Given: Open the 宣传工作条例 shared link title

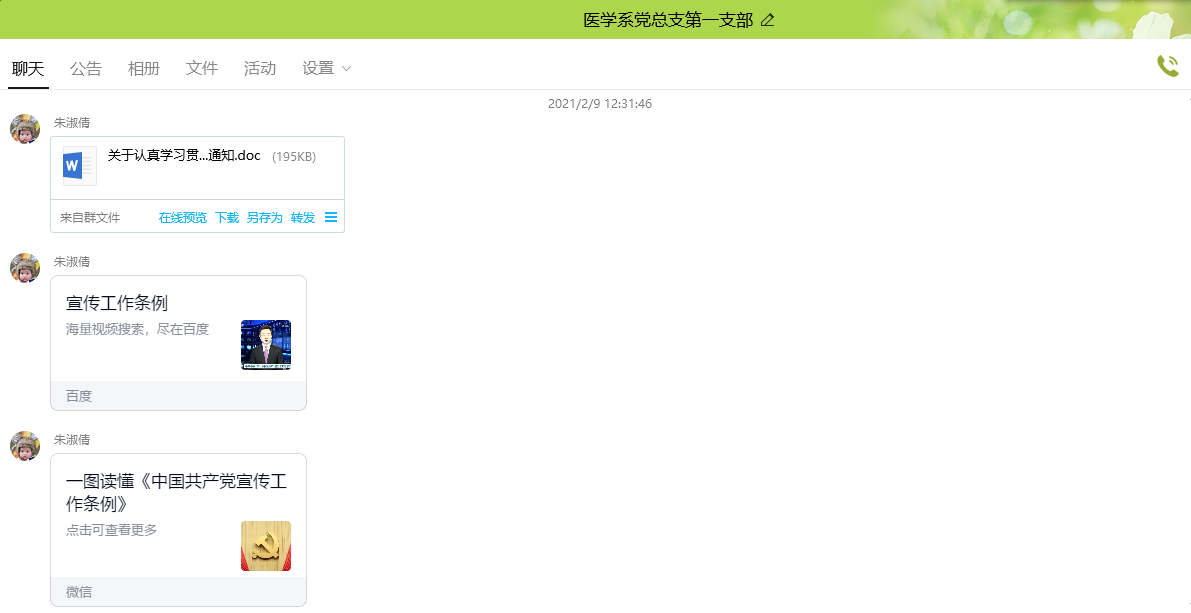Looking at the screenshot, I should [x=117, y=303].
